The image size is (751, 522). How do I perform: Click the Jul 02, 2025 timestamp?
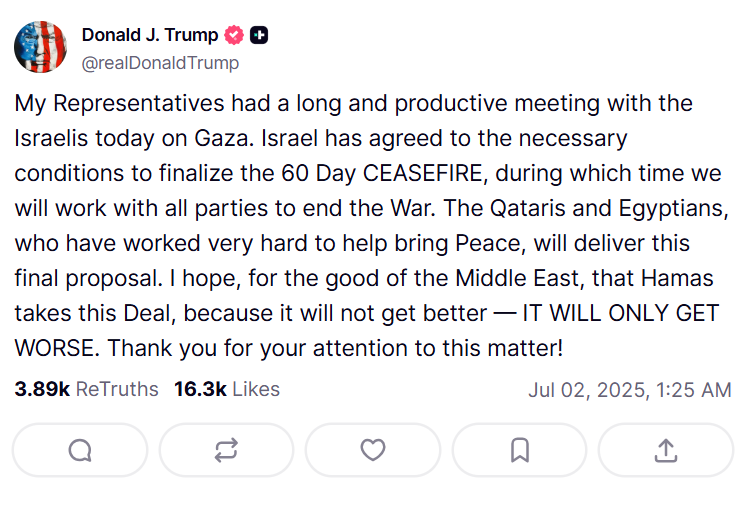pos(629,390)
